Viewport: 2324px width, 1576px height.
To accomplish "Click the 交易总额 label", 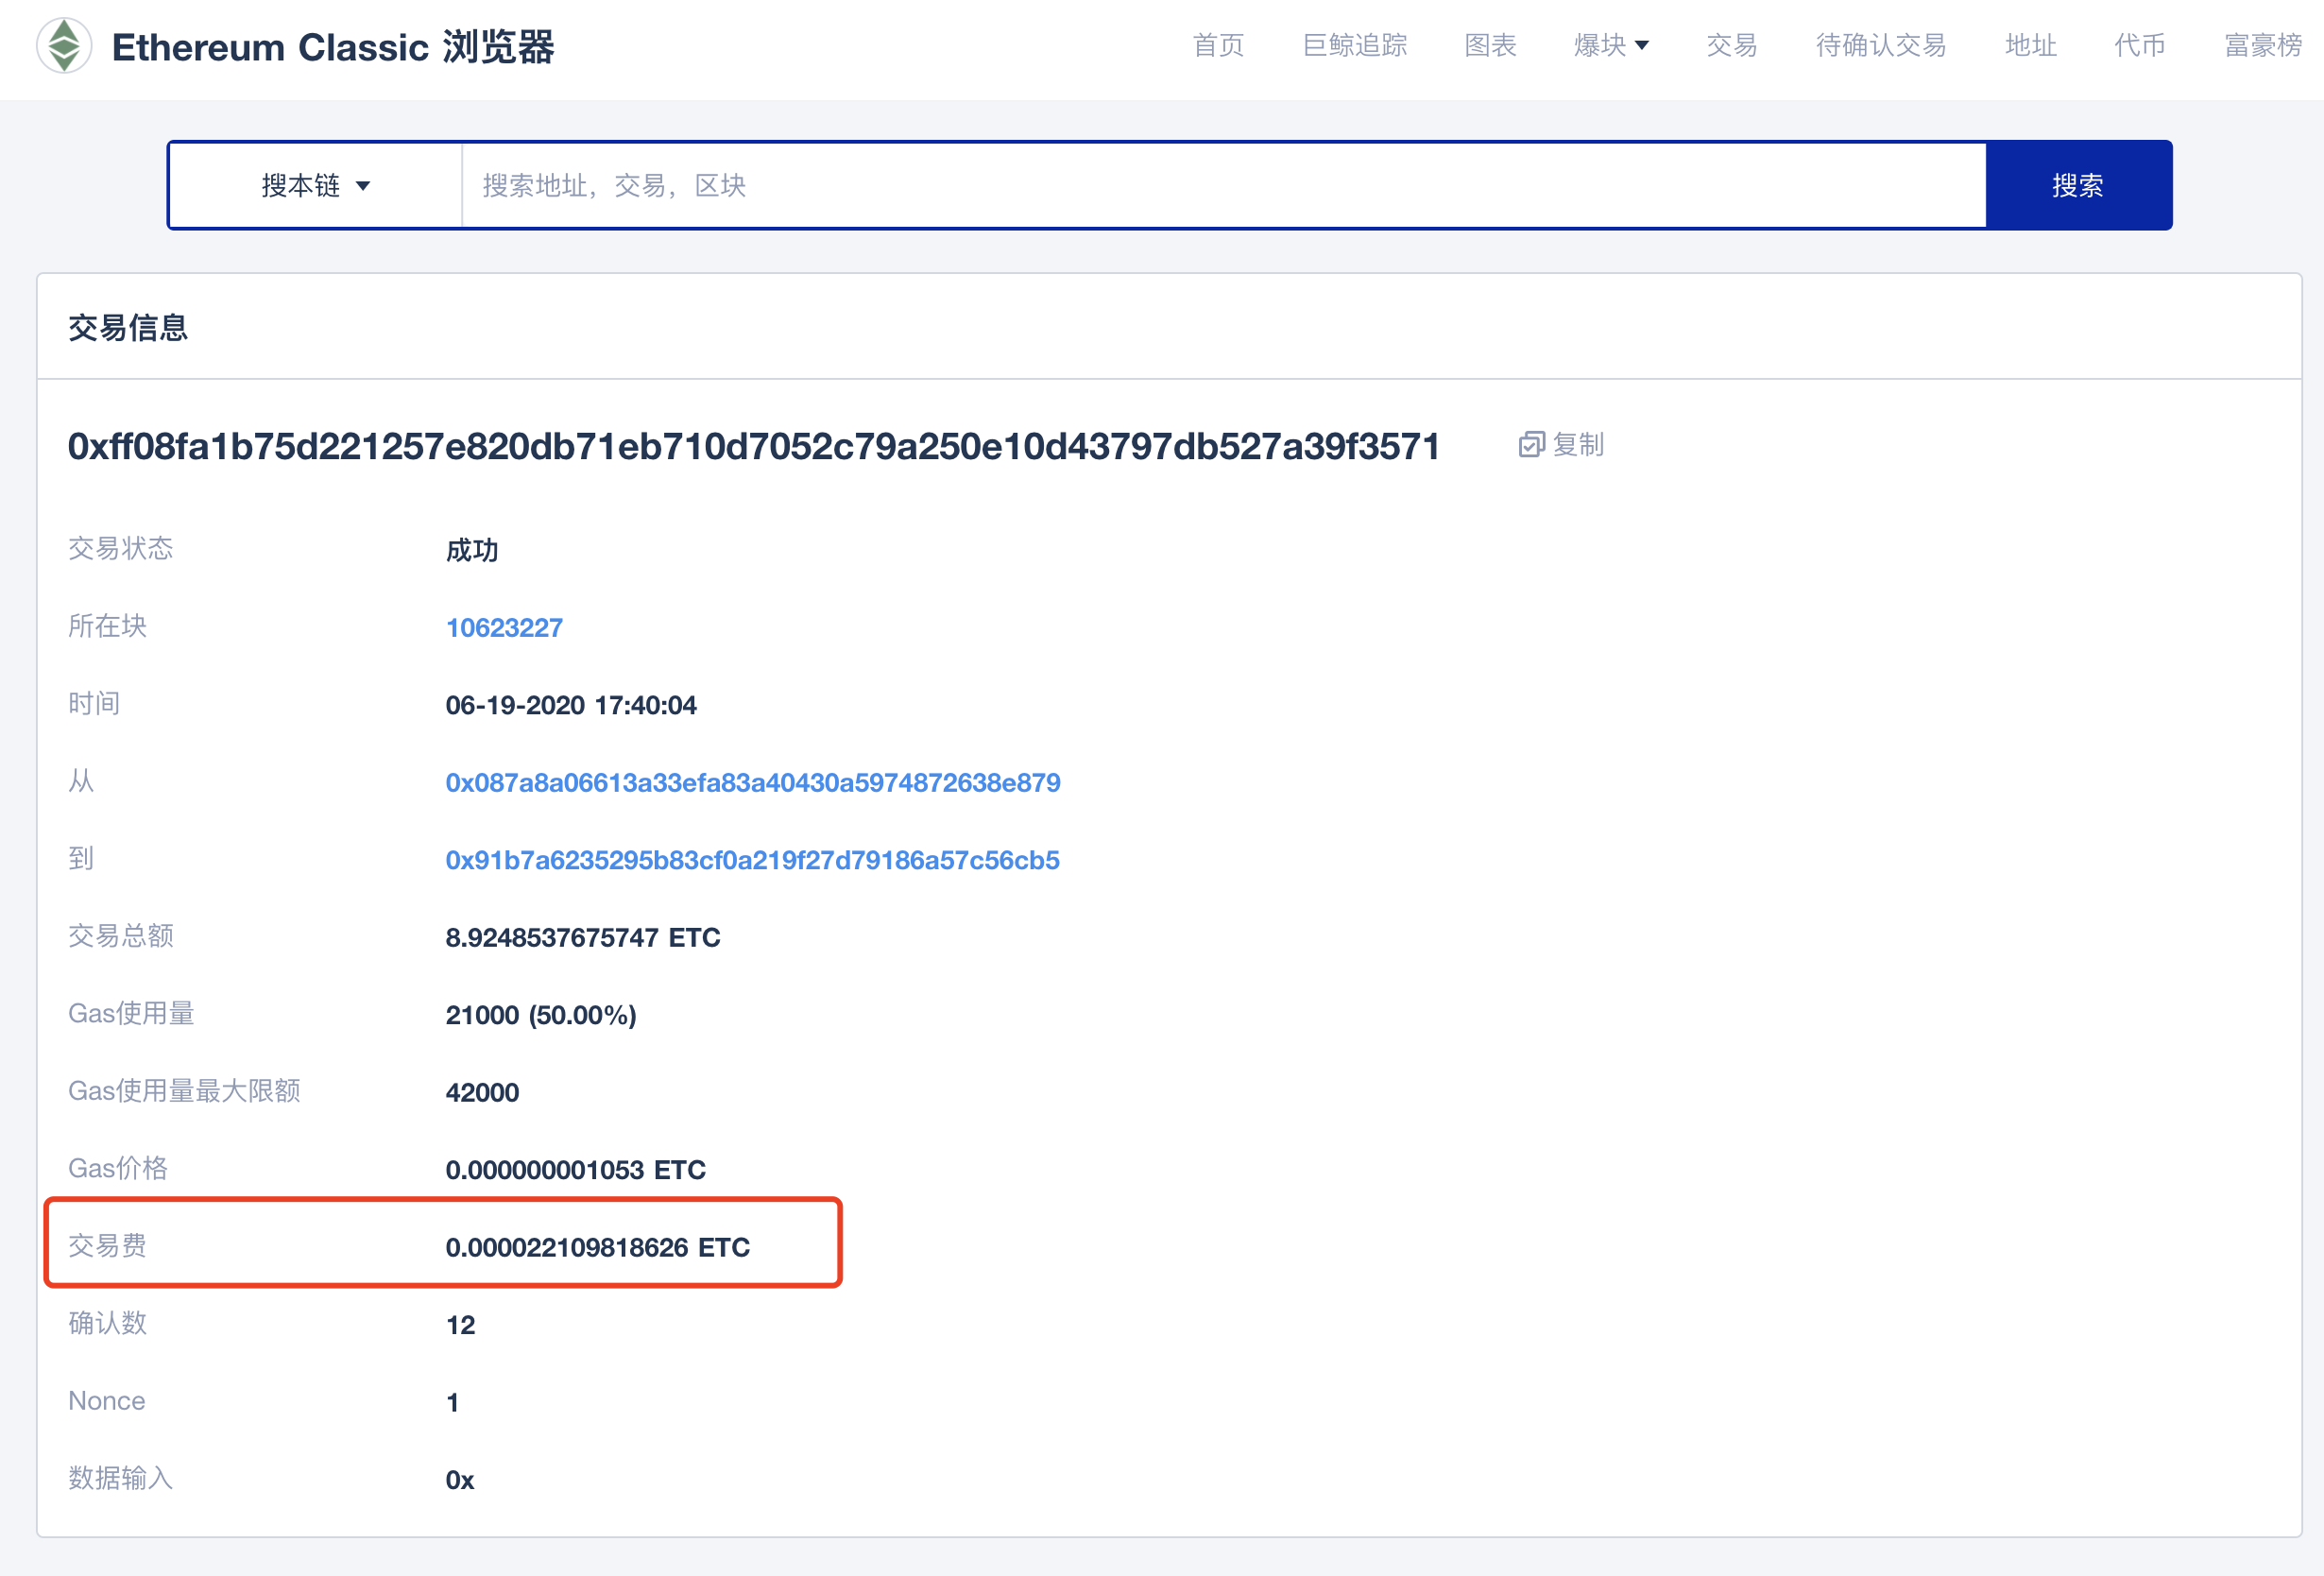I will coord(121,936).
